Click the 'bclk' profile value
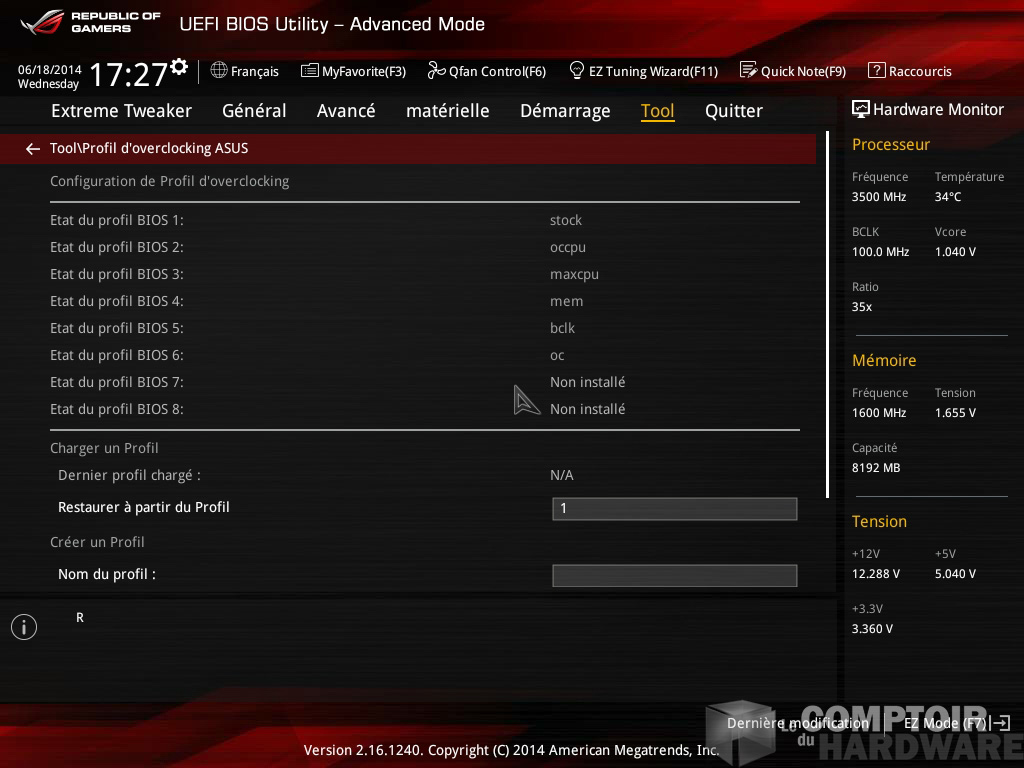 (x=562, y=328)
